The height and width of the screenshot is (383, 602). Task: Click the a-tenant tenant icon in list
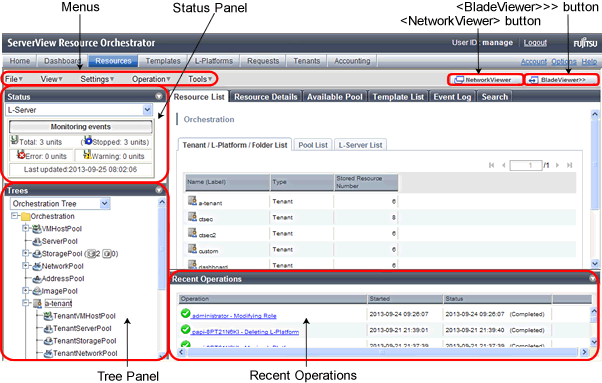192,201
